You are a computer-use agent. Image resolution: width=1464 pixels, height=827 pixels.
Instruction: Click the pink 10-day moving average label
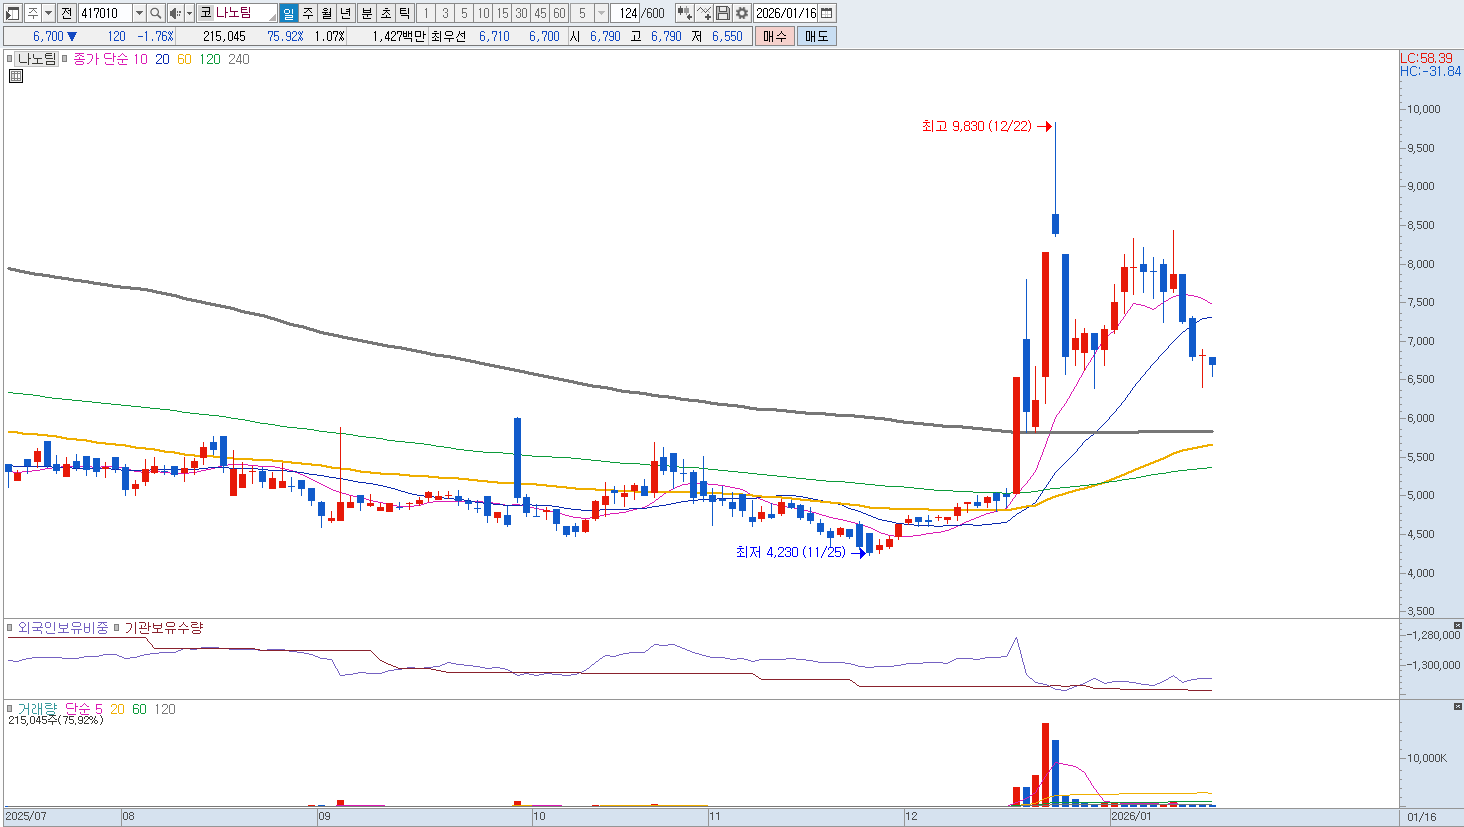140,59
